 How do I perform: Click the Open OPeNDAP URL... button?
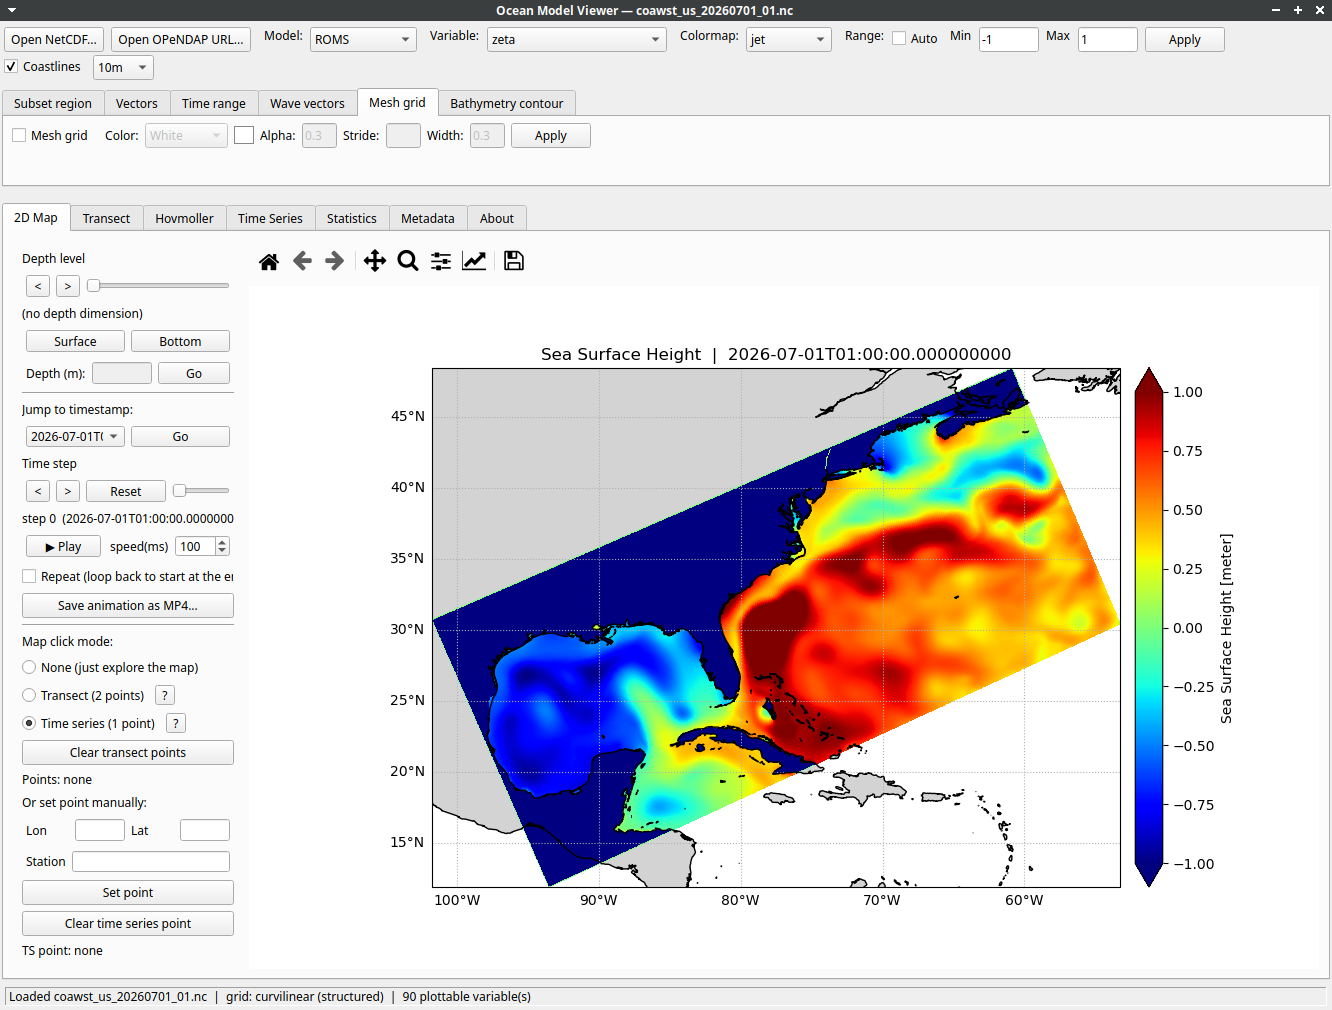click(181, 39)
